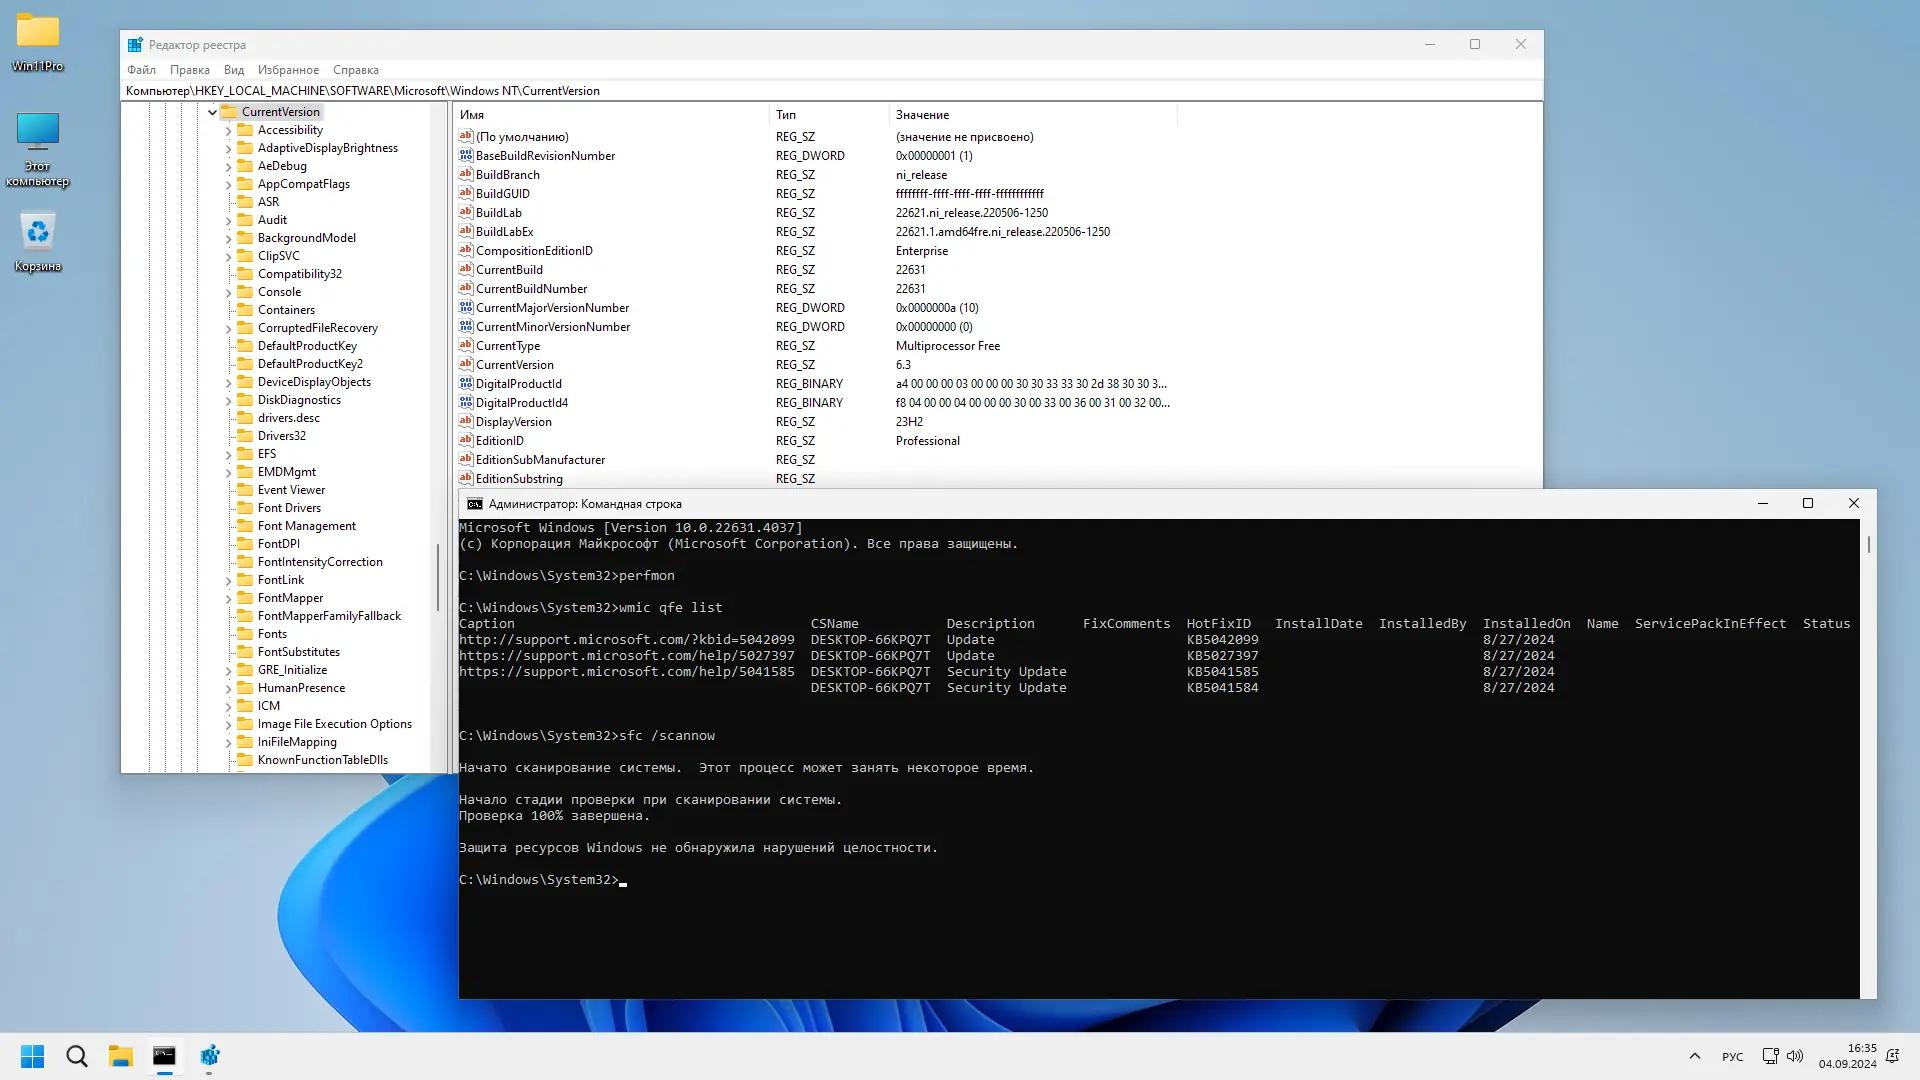Click the Command Prompt taskbar icon
This screenshot has width=1920, height=1080.
pos(164,1056)
